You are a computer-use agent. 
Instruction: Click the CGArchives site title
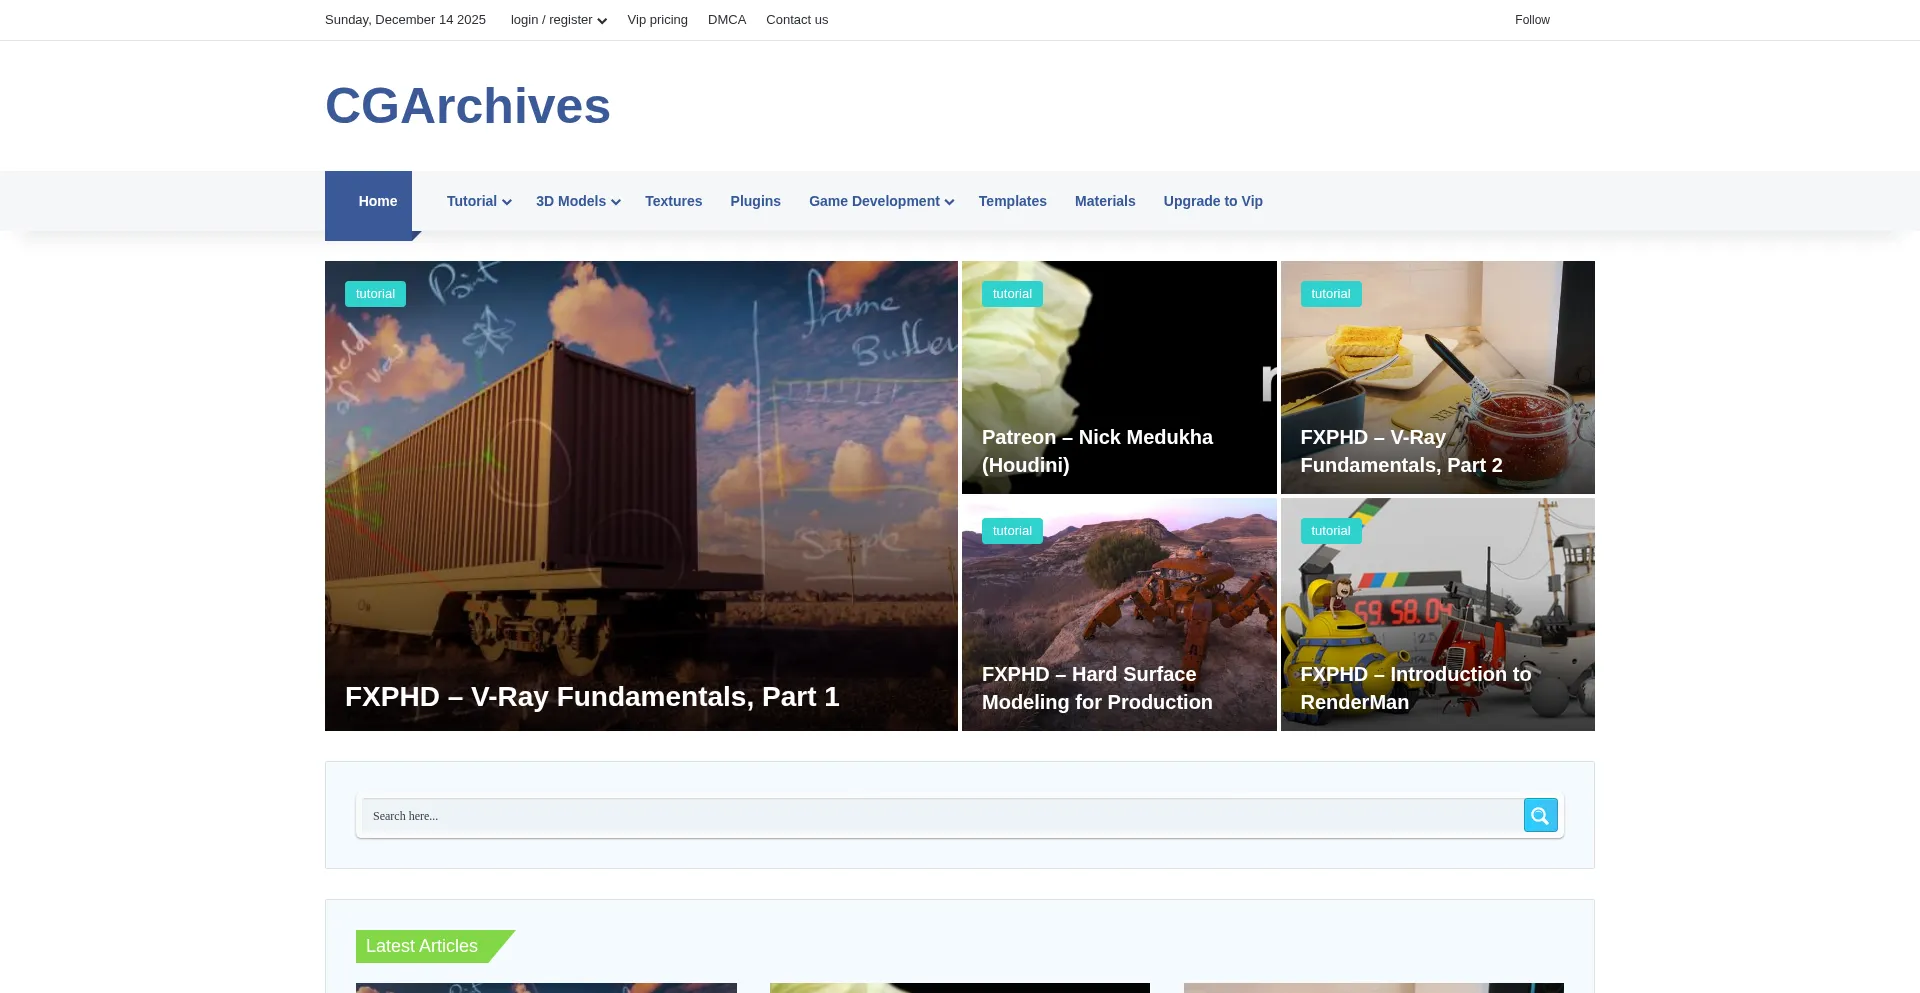[x=467, y=105]
